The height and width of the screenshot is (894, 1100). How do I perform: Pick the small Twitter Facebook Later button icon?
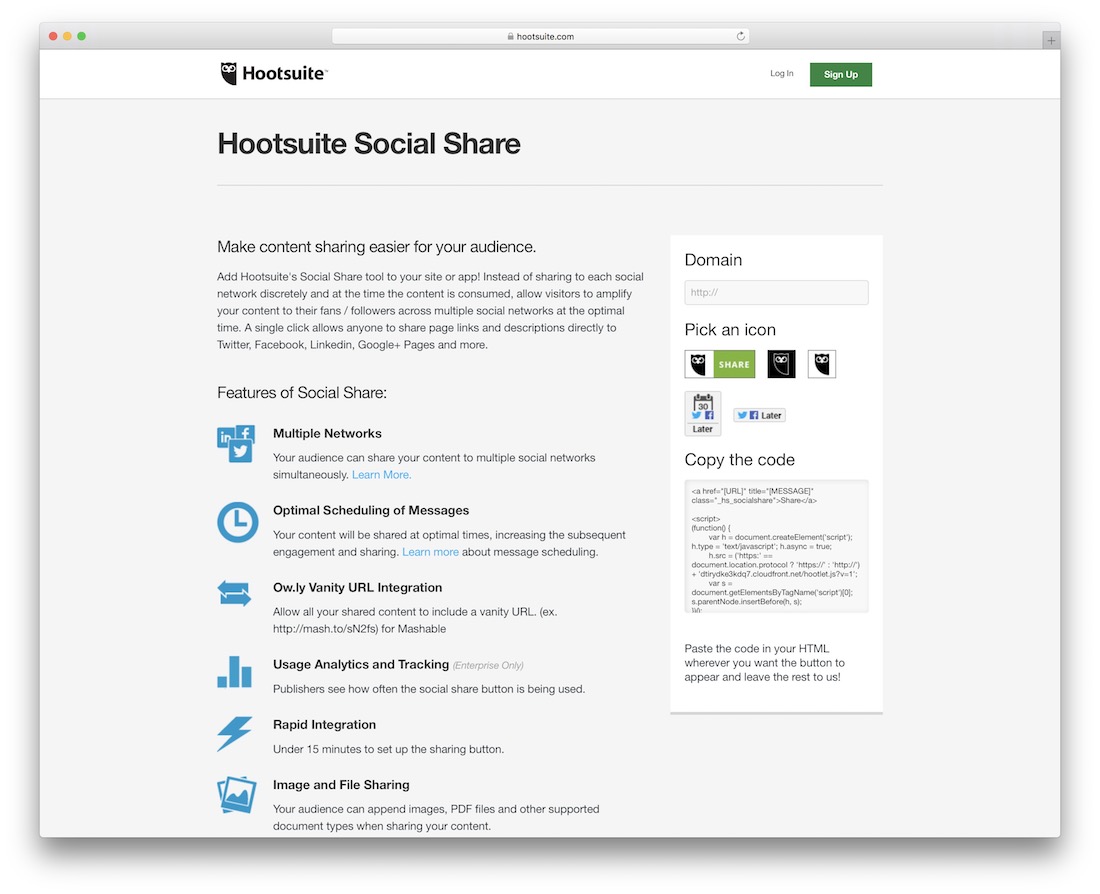pyautogui.click(x=759, y=415)
